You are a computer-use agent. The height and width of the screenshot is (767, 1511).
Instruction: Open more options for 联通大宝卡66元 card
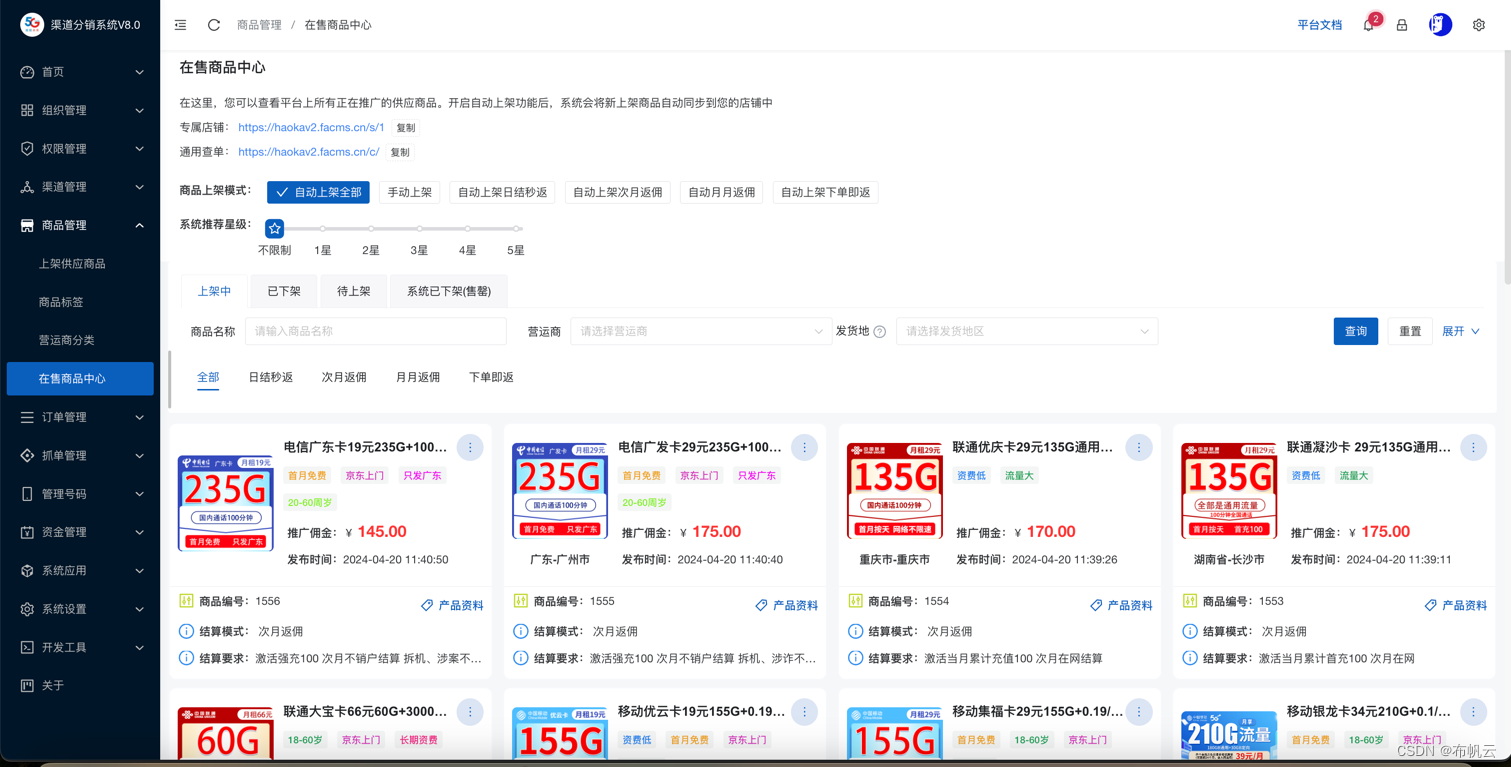pyautogui.click(x=470, y=712)
